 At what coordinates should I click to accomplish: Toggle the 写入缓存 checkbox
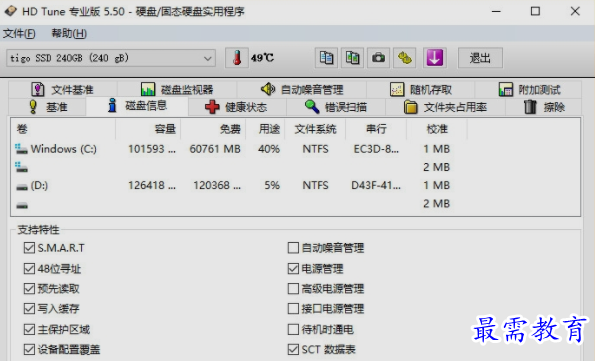[x=29, y=309]
